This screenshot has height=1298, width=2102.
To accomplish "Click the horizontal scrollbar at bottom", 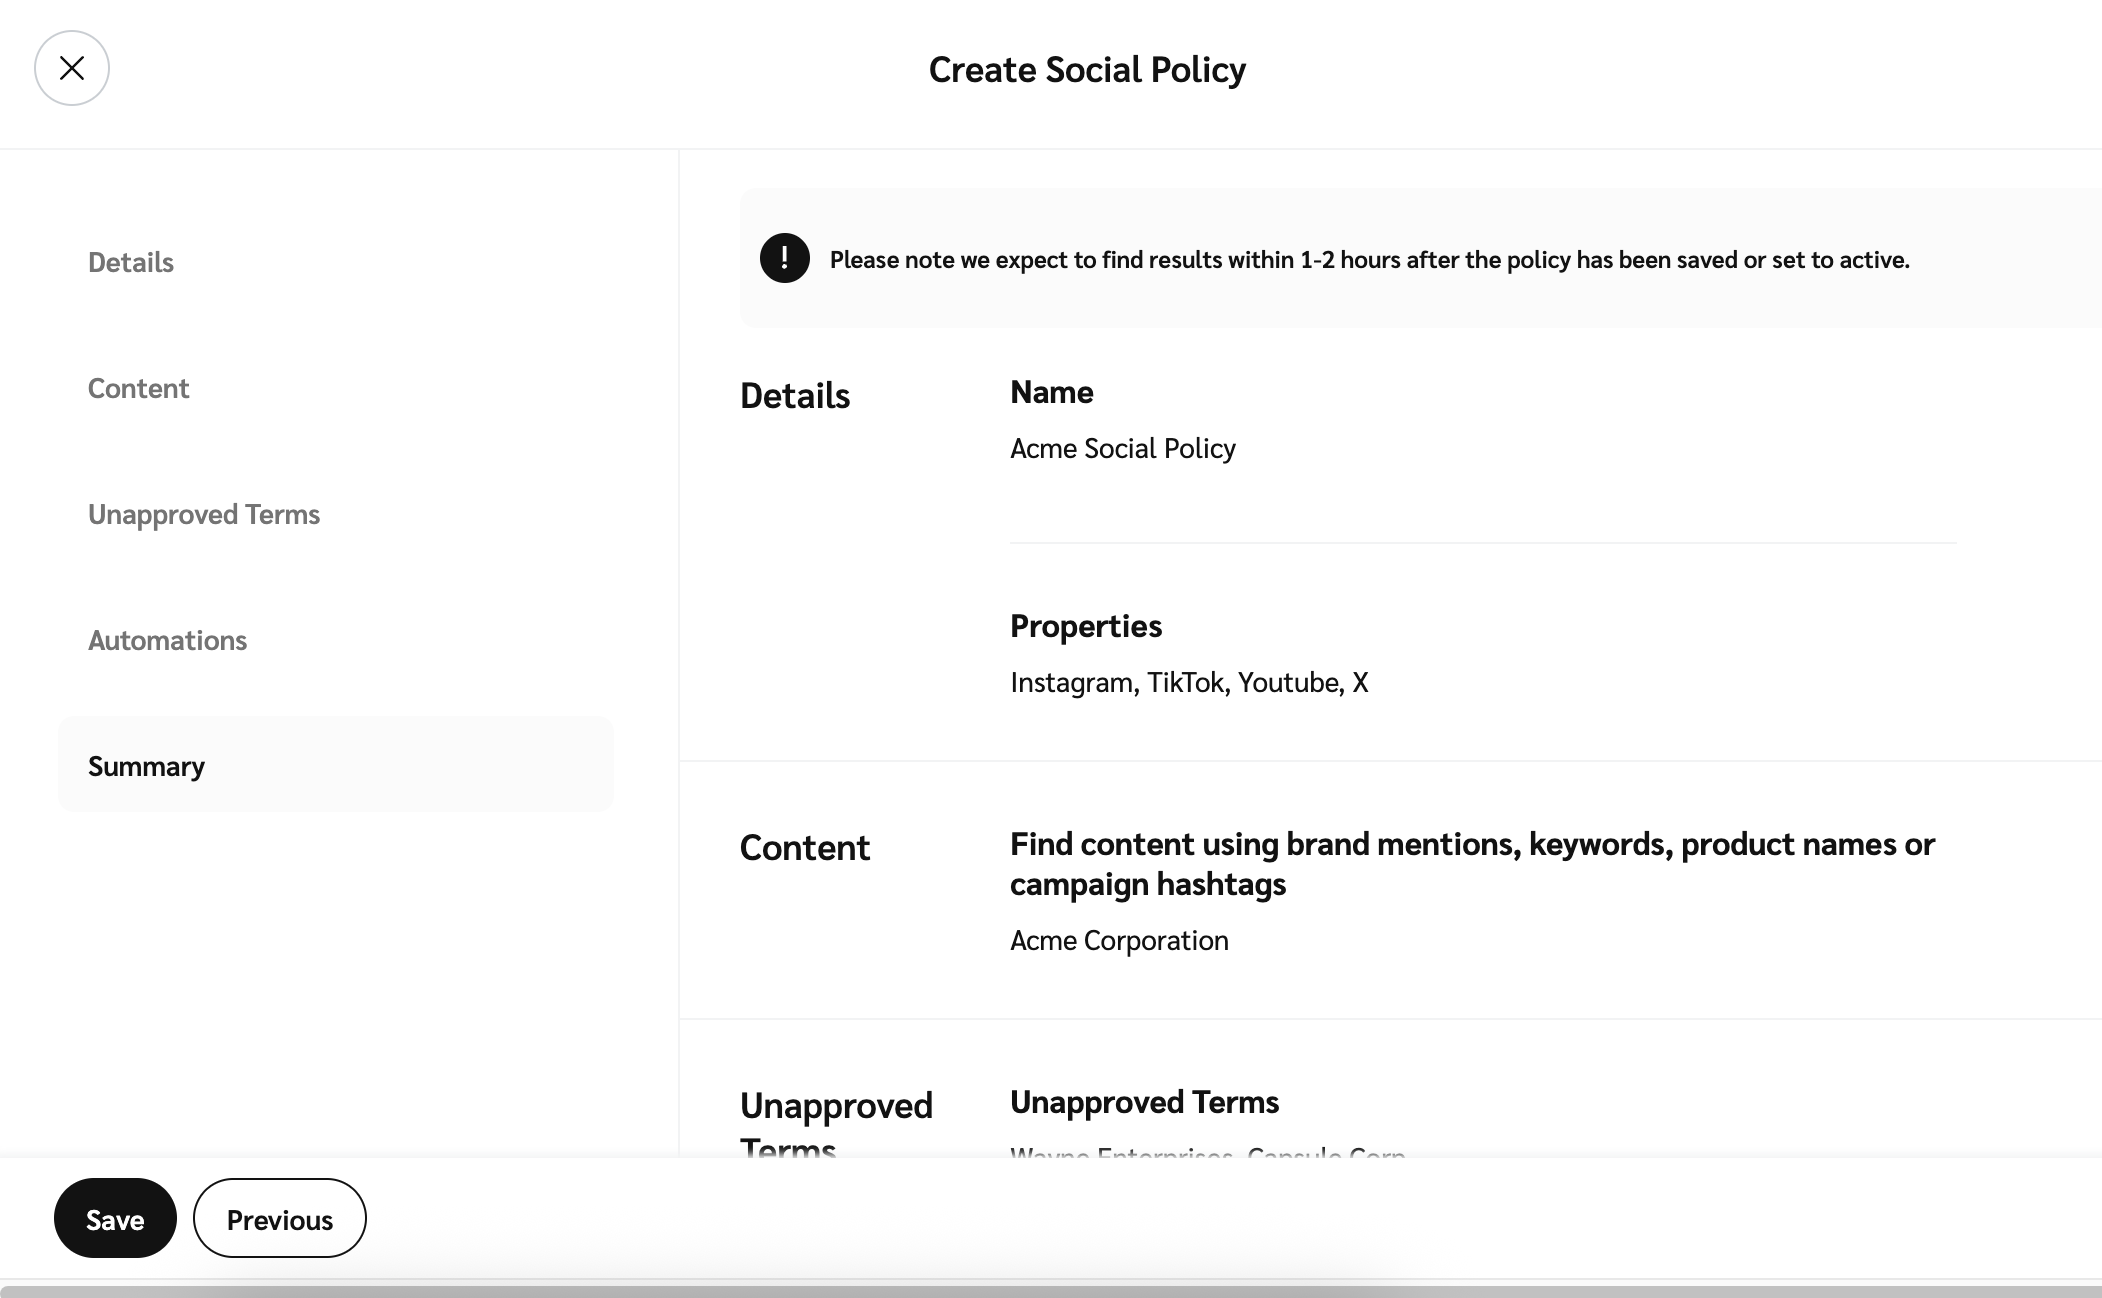I will [x=1050, y=1291].
